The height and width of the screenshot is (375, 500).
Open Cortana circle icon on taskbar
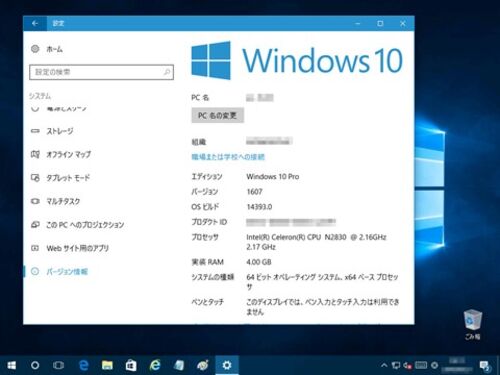[35, 365]
